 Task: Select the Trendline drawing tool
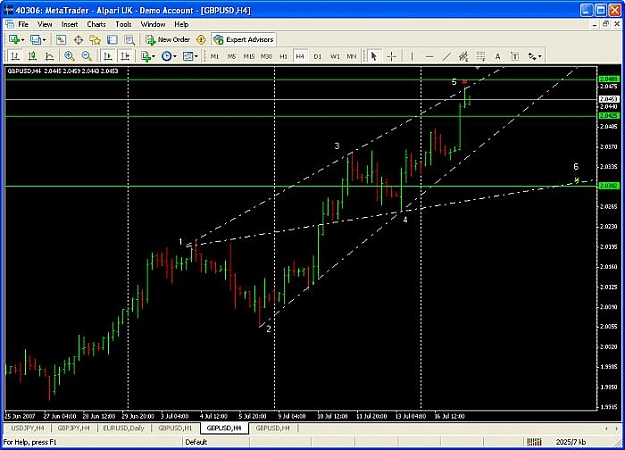[446, 56]
